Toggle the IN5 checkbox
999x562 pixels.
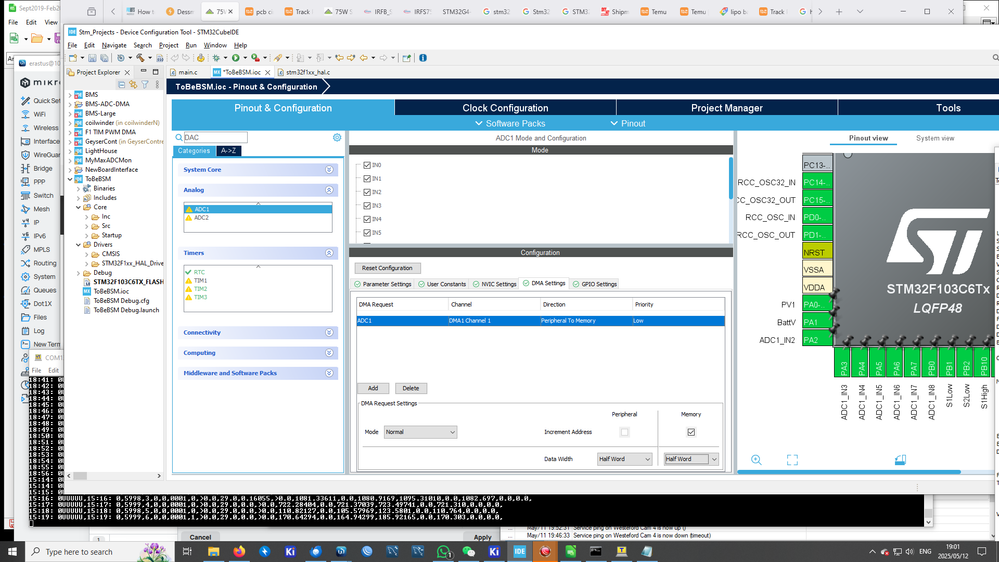(x=367, y=233)
